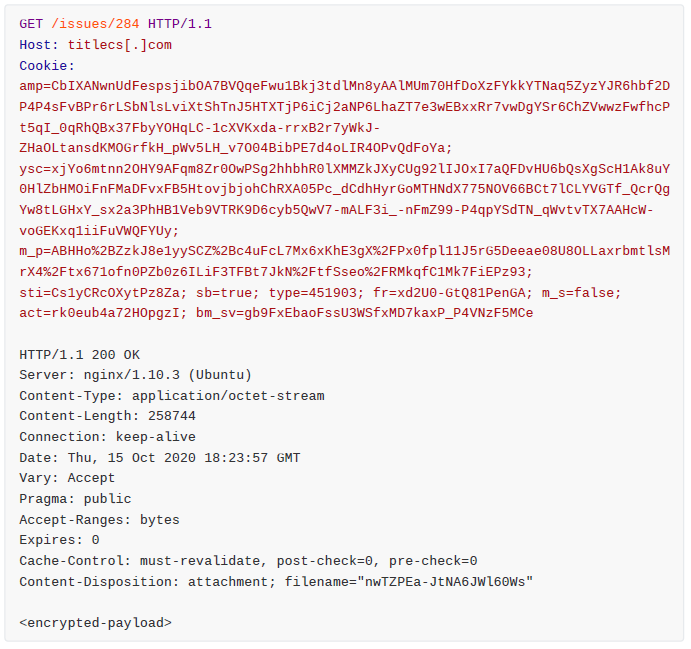
Task: Click the HTTP/1.1 200 OK status line
Action: pyautogui.click(x=79, y=355)
